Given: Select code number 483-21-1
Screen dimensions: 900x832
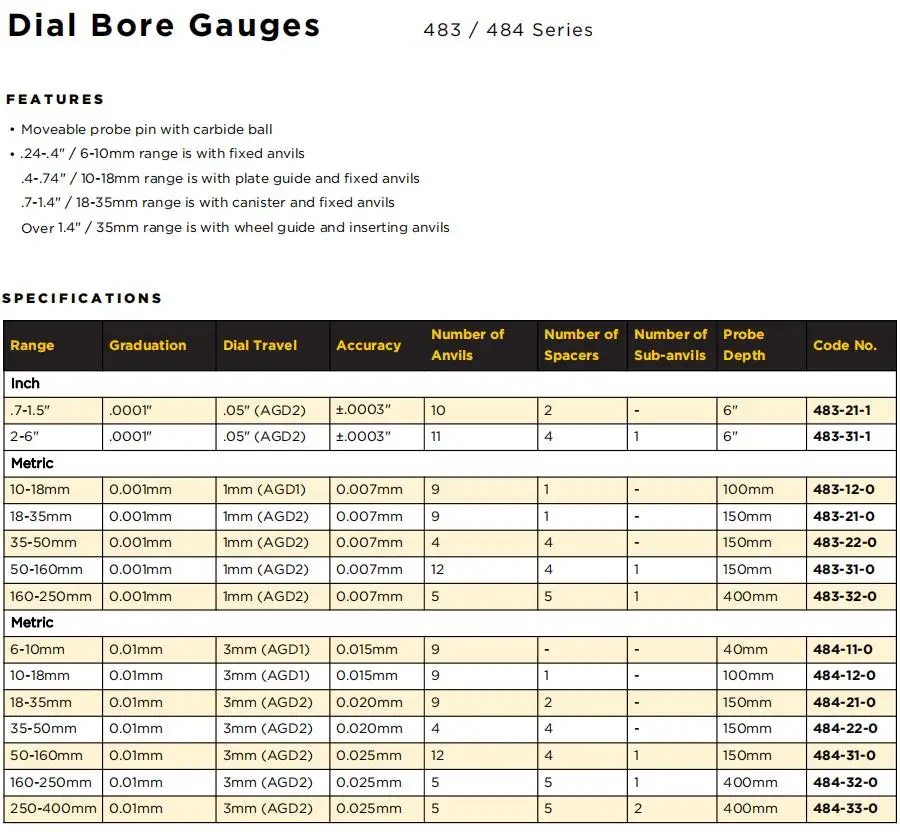Looking at the screenshot, I should click(841, 411).
